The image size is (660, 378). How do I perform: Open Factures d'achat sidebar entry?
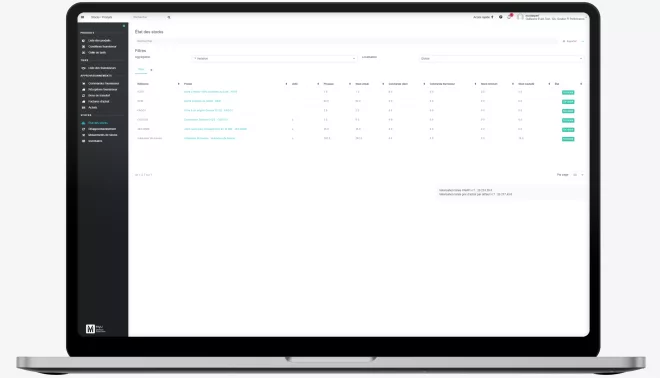[x=98, y=101]
